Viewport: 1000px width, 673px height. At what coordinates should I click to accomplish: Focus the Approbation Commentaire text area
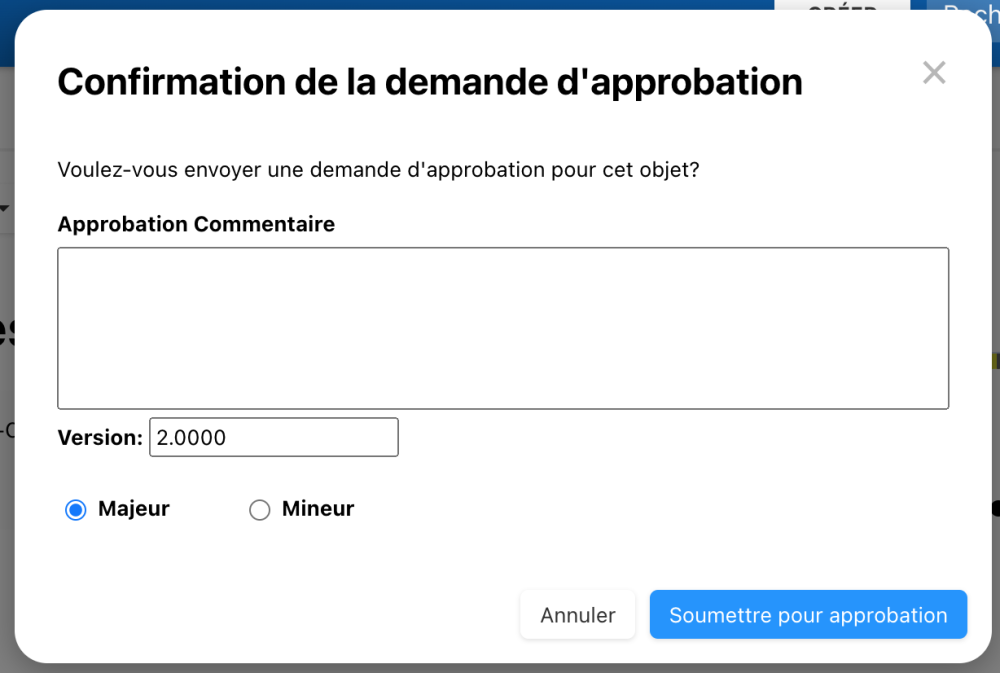tap(503, 328)
